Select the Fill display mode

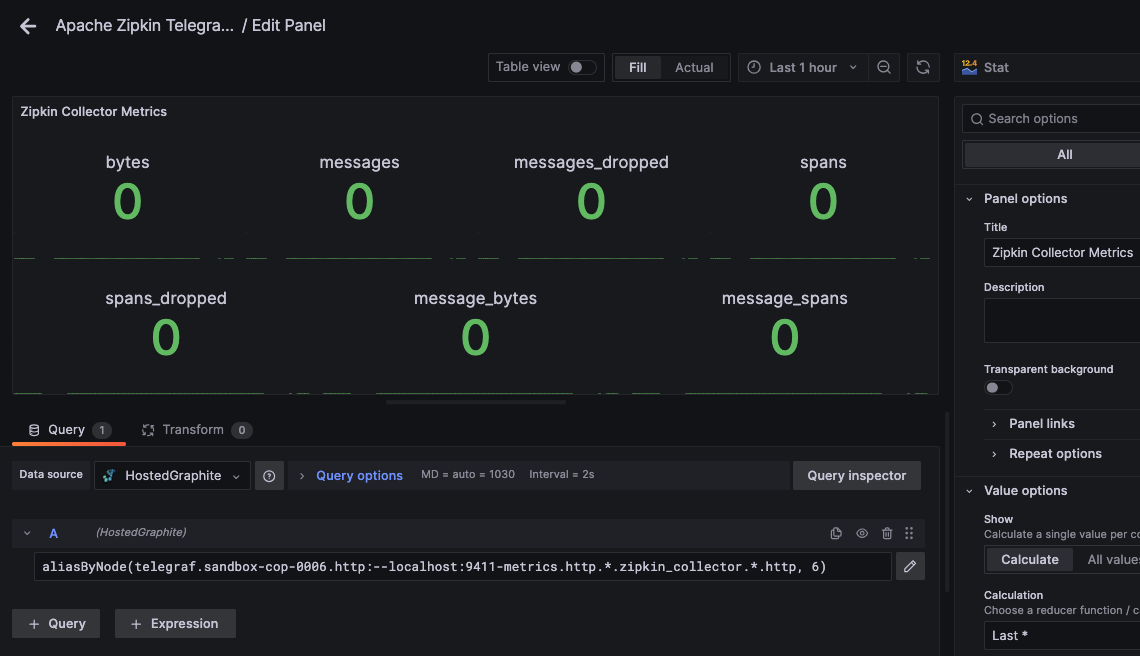point(638,68)
